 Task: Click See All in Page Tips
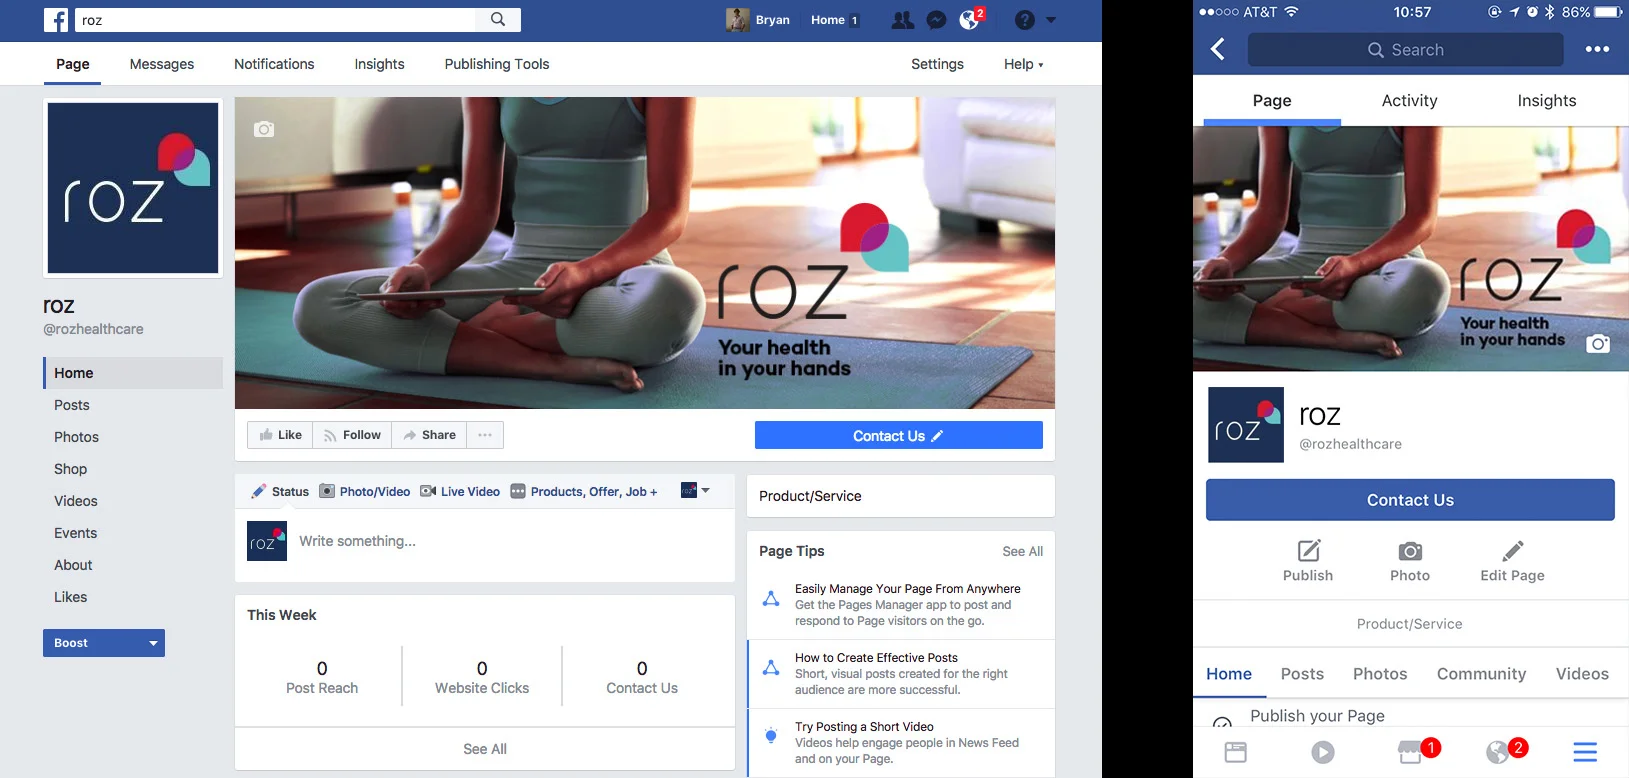point(1022,551)
